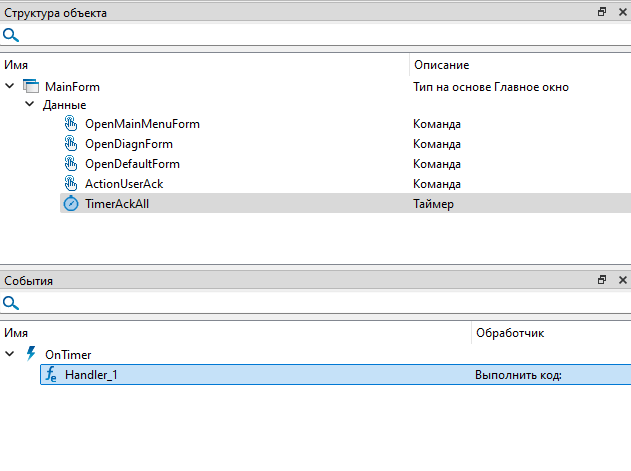The width and height of the screenshot is (631, 471).
Task: Select the ActionUserAck tree item
Action: [124, 183]
